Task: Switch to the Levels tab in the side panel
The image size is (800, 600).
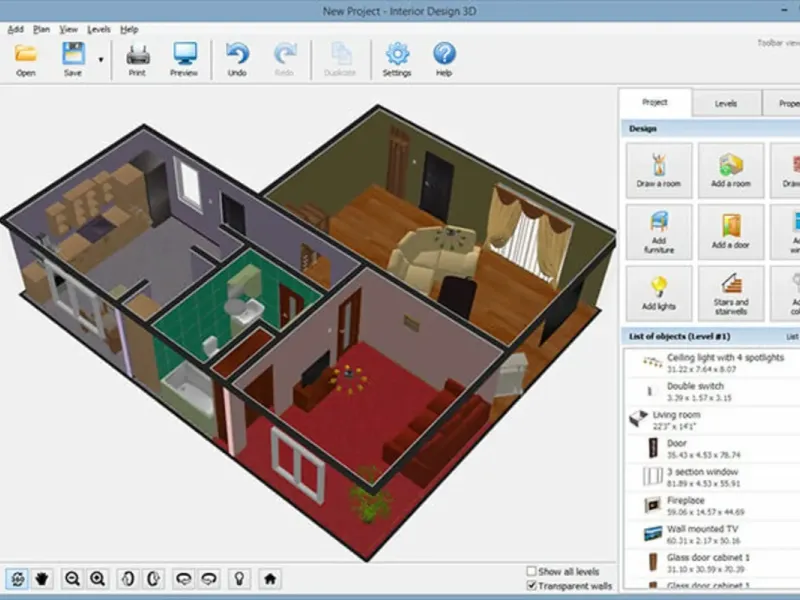Action: pyautogui.click(x=726, y=104)
